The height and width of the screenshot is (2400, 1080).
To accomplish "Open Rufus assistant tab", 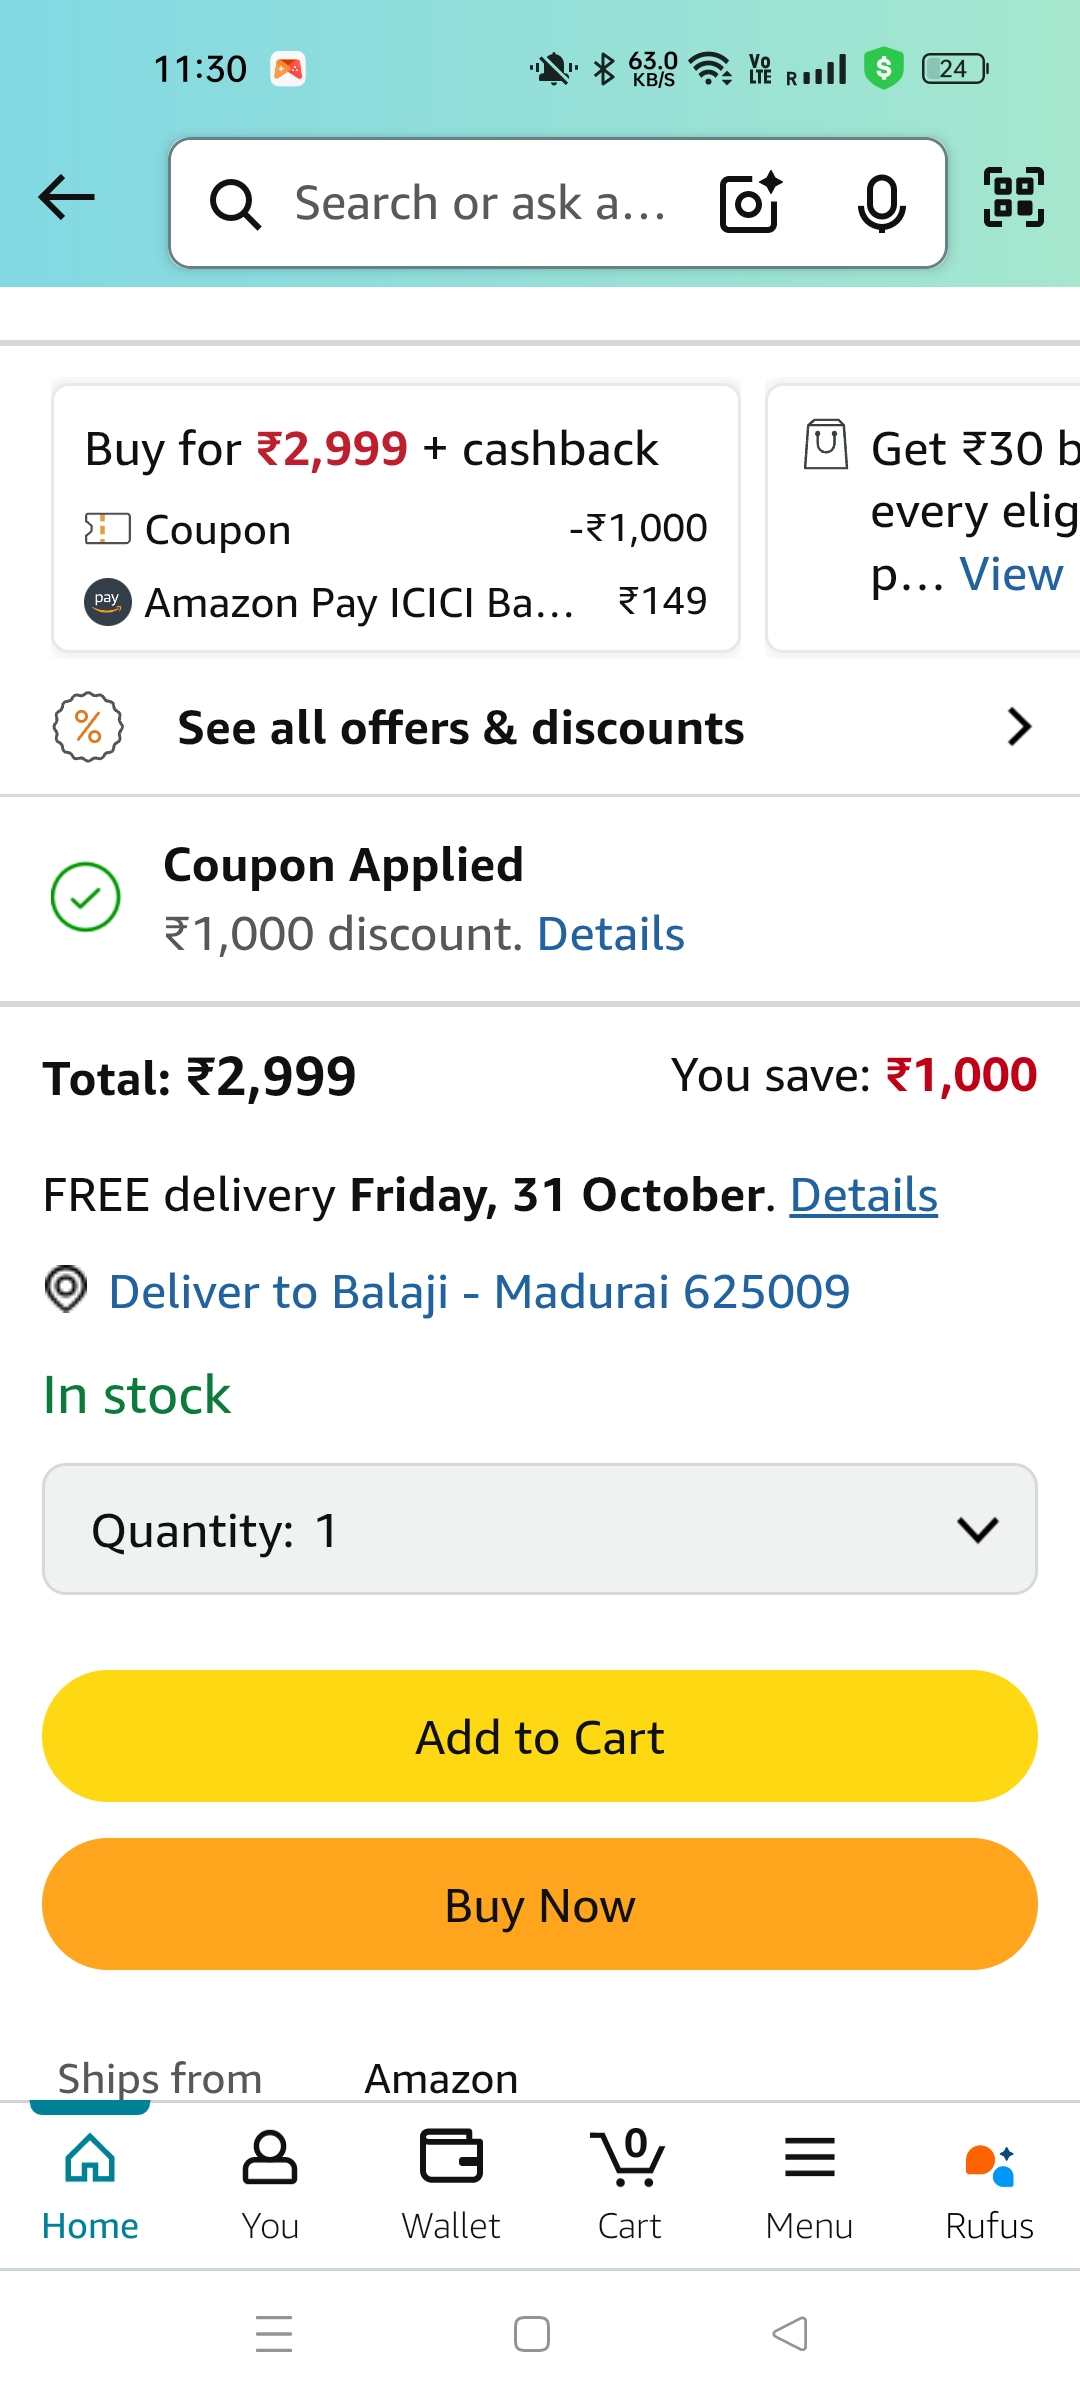I will tap(989, 2183).
